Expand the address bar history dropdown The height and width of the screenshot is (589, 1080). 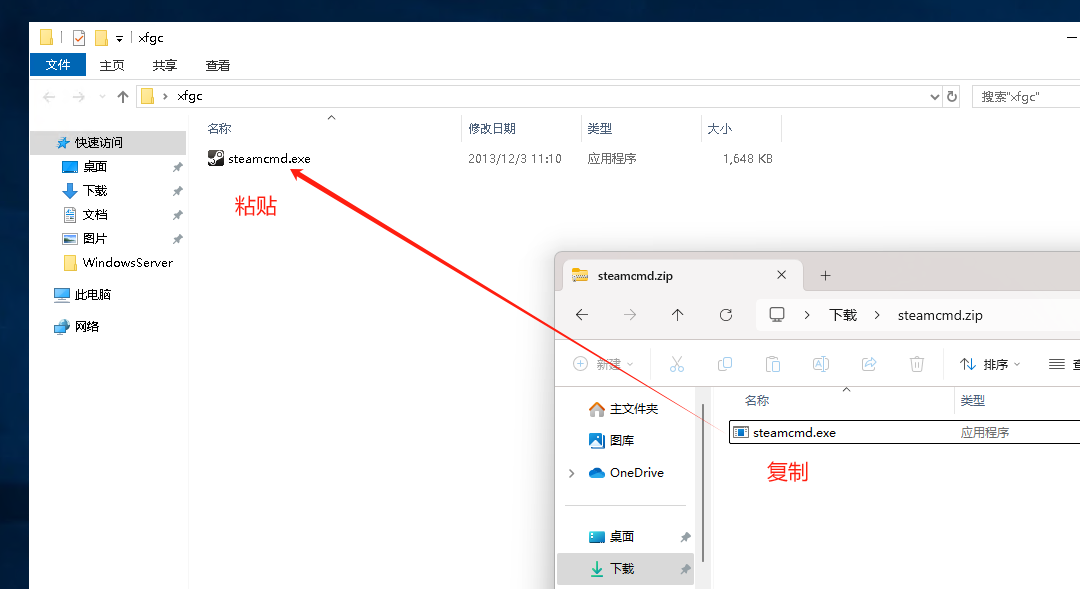[934, 97]
